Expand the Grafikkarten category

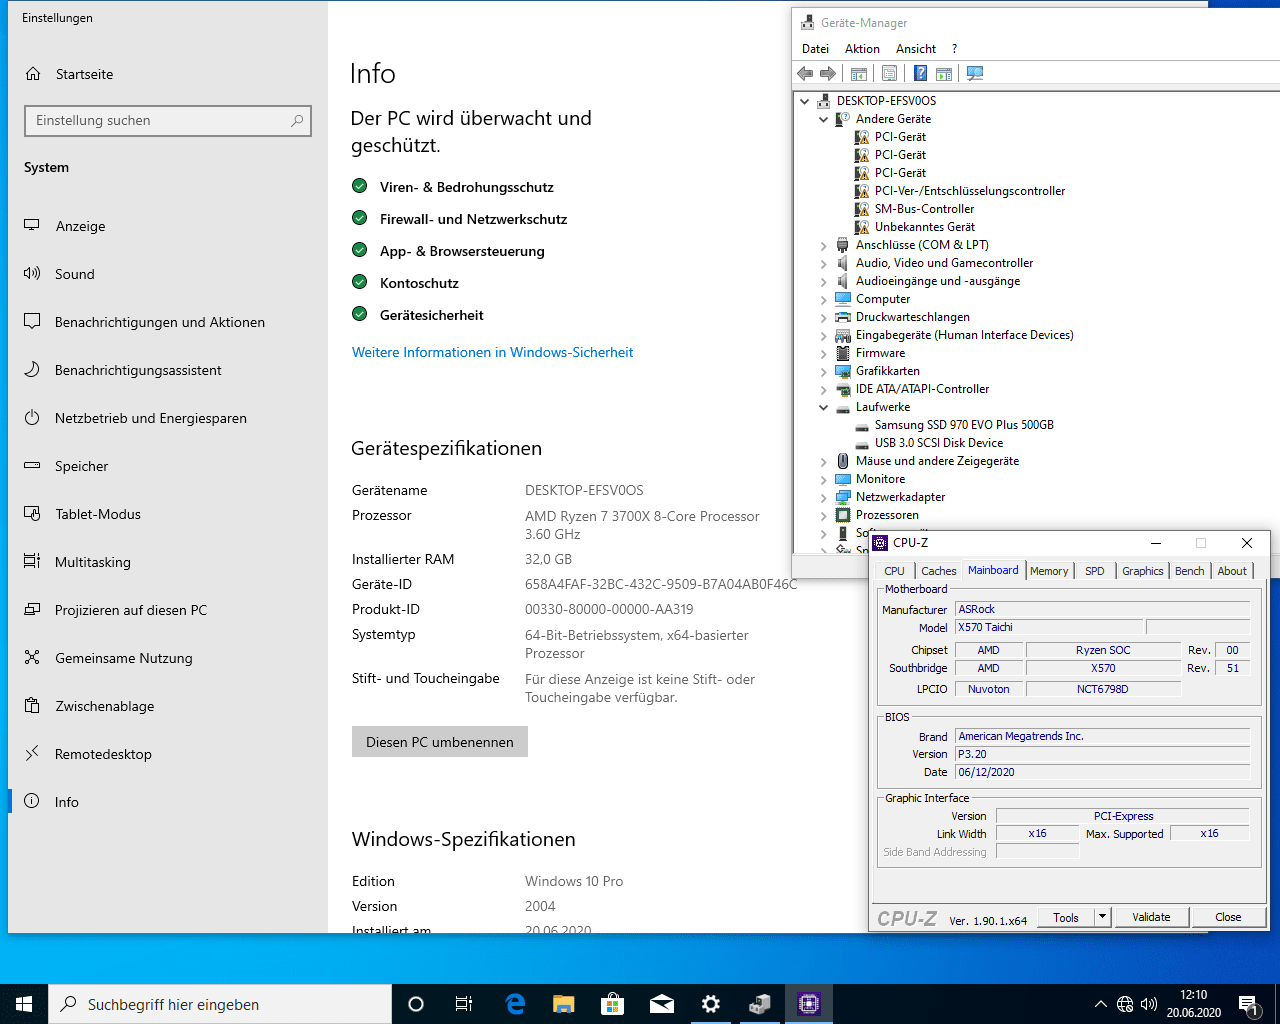823,371
